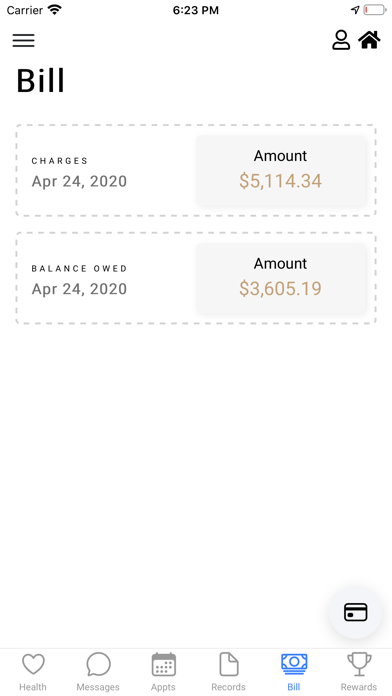The image size is (392, 696).
Task: Open the Charges amount $5,114.34 box
Action: pos(281,171)
